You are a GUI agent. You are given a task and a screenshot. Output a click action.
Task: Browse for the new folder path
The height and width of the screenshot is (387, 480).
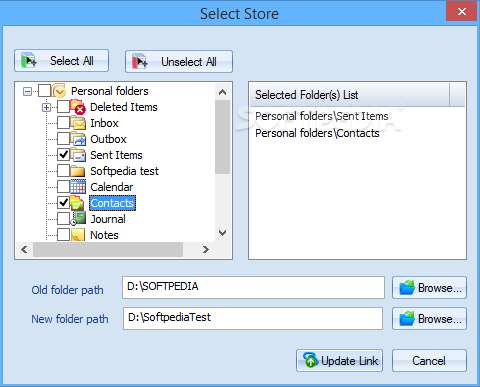pos(429,319)
